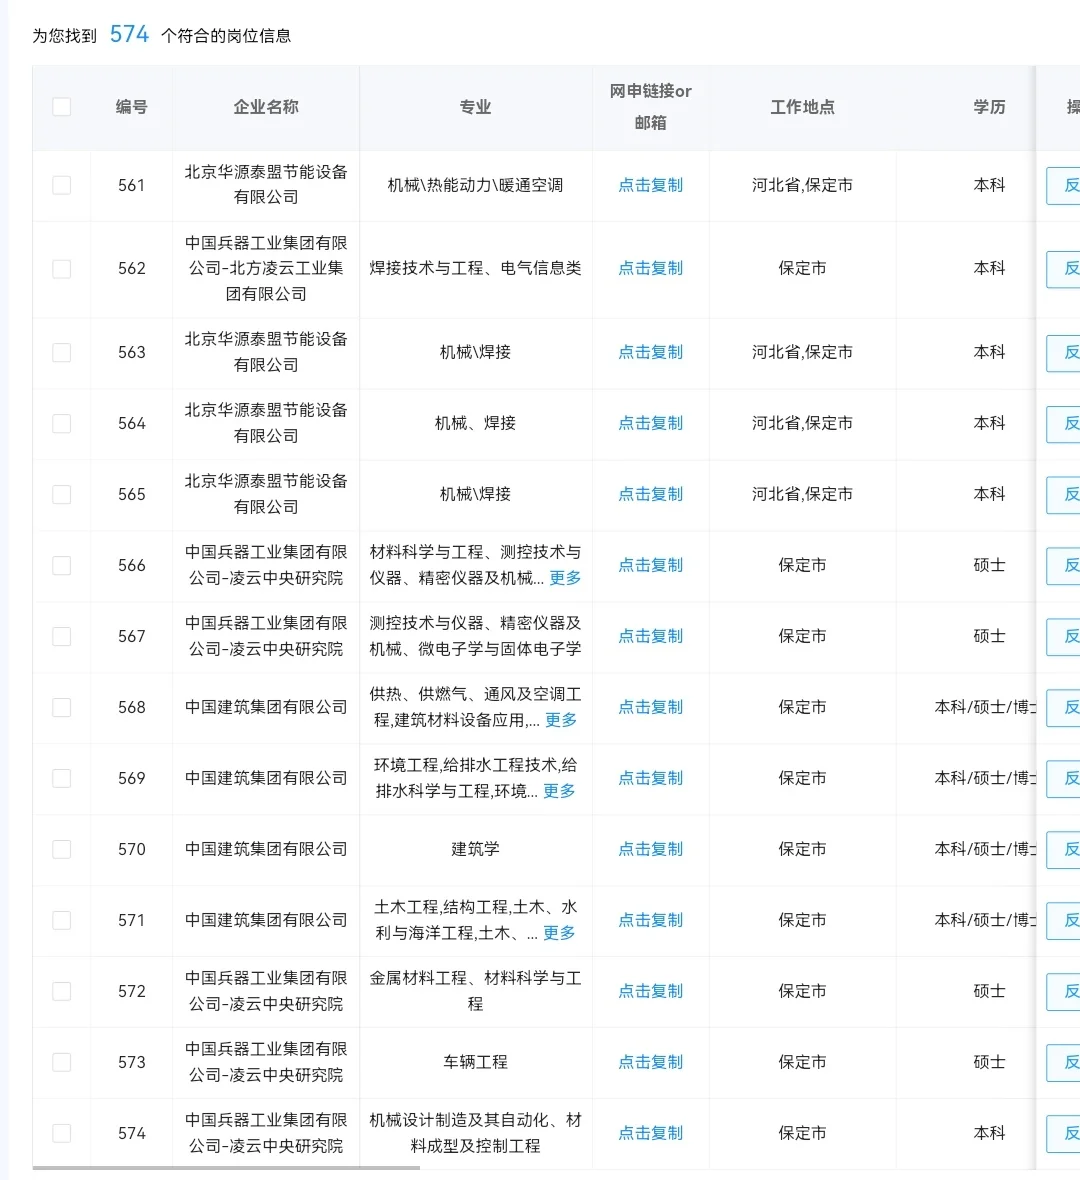Click 焊接技术与工程、电气信息类 cell
1080x1180 pixels.
point(476,269)
